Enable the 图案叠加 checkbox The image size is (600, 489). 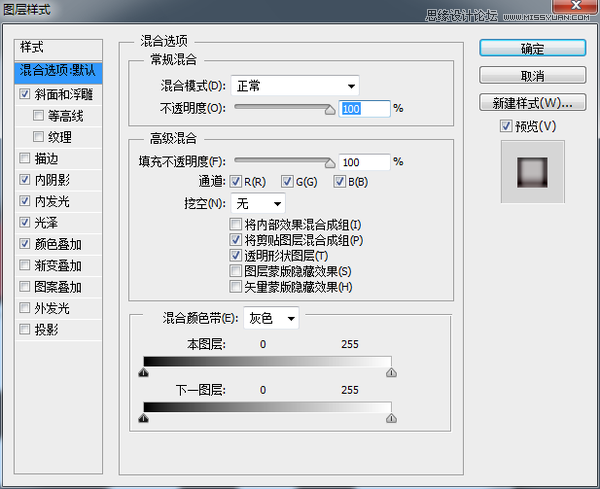pyautogui.click(x=25, y=286)
